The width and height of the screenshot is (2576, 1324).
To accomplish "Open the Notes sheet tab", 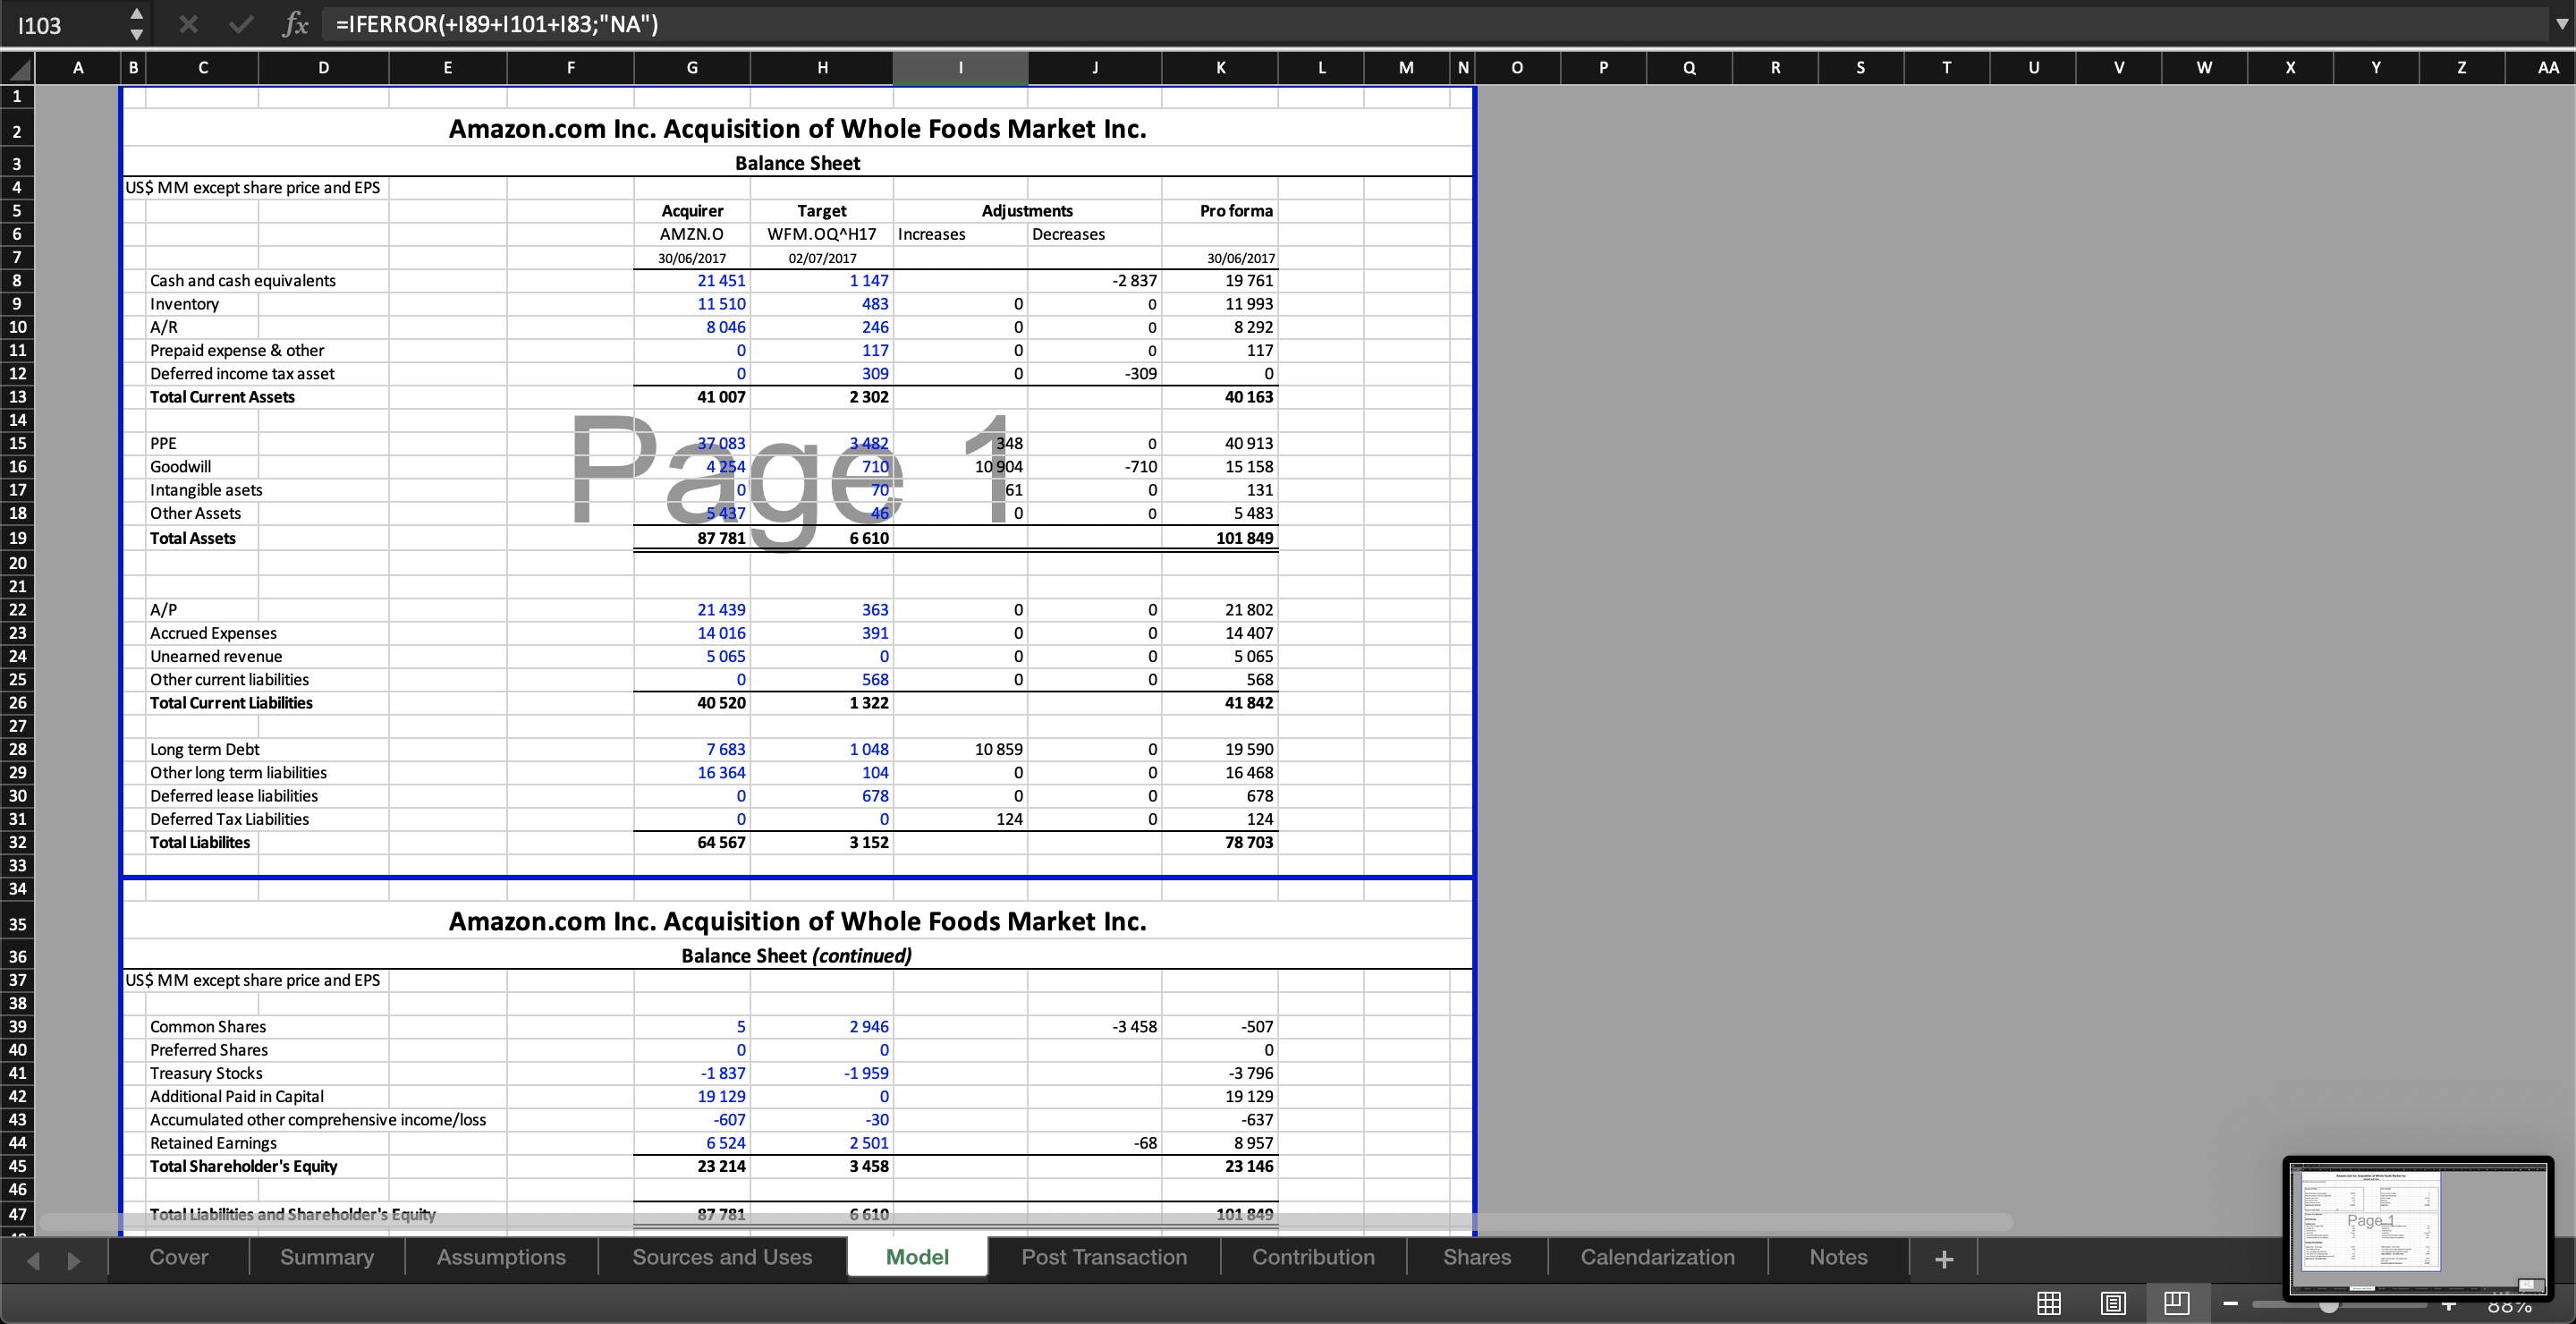I will 1838,1257.
